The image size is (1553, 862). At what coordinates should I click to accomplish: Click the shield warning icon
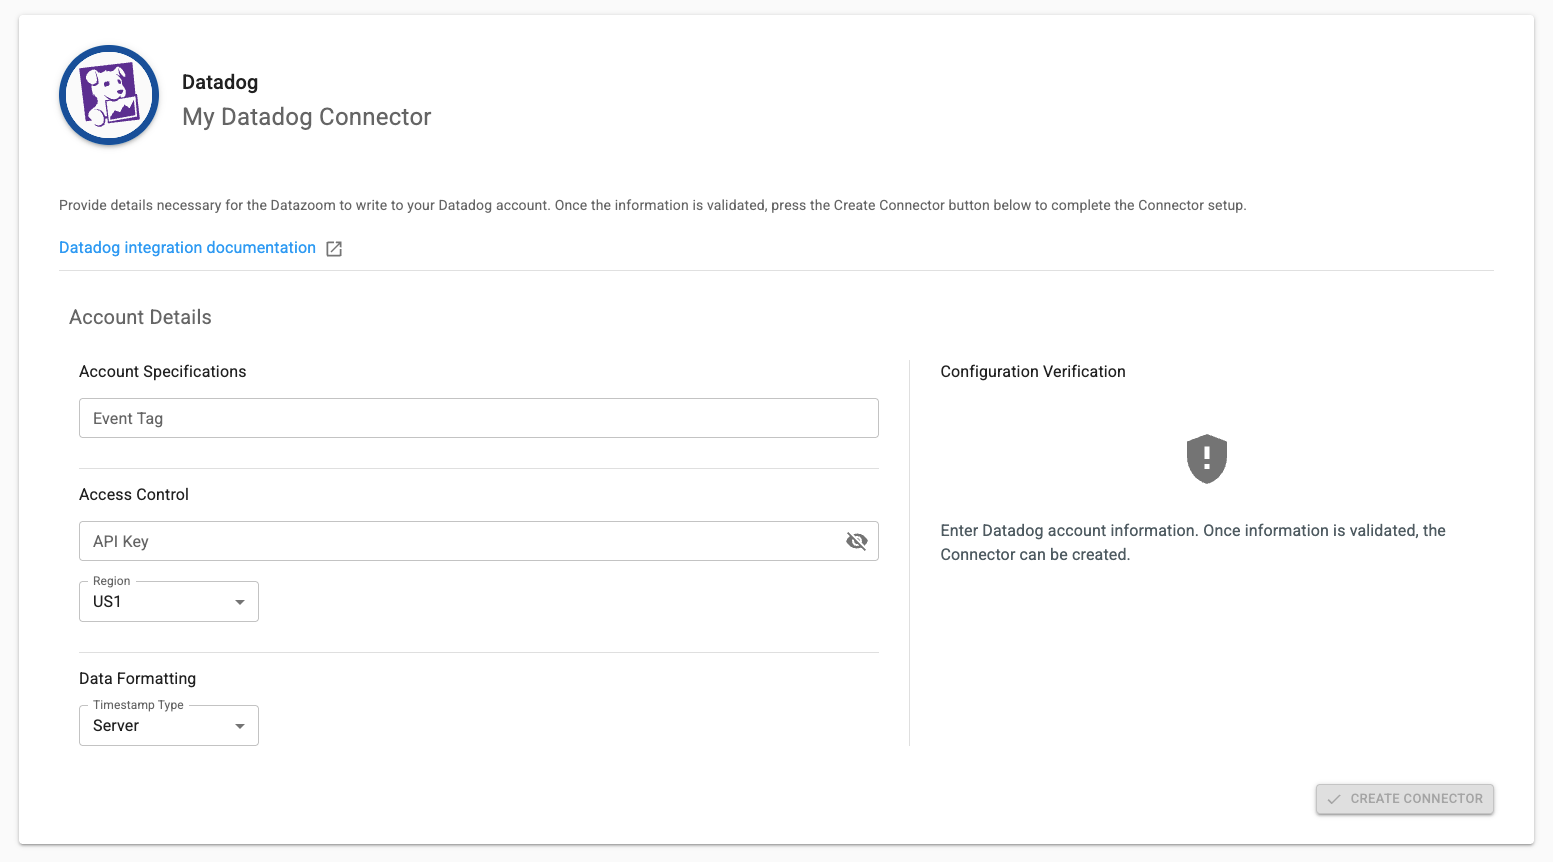(x=1206, y=459)
